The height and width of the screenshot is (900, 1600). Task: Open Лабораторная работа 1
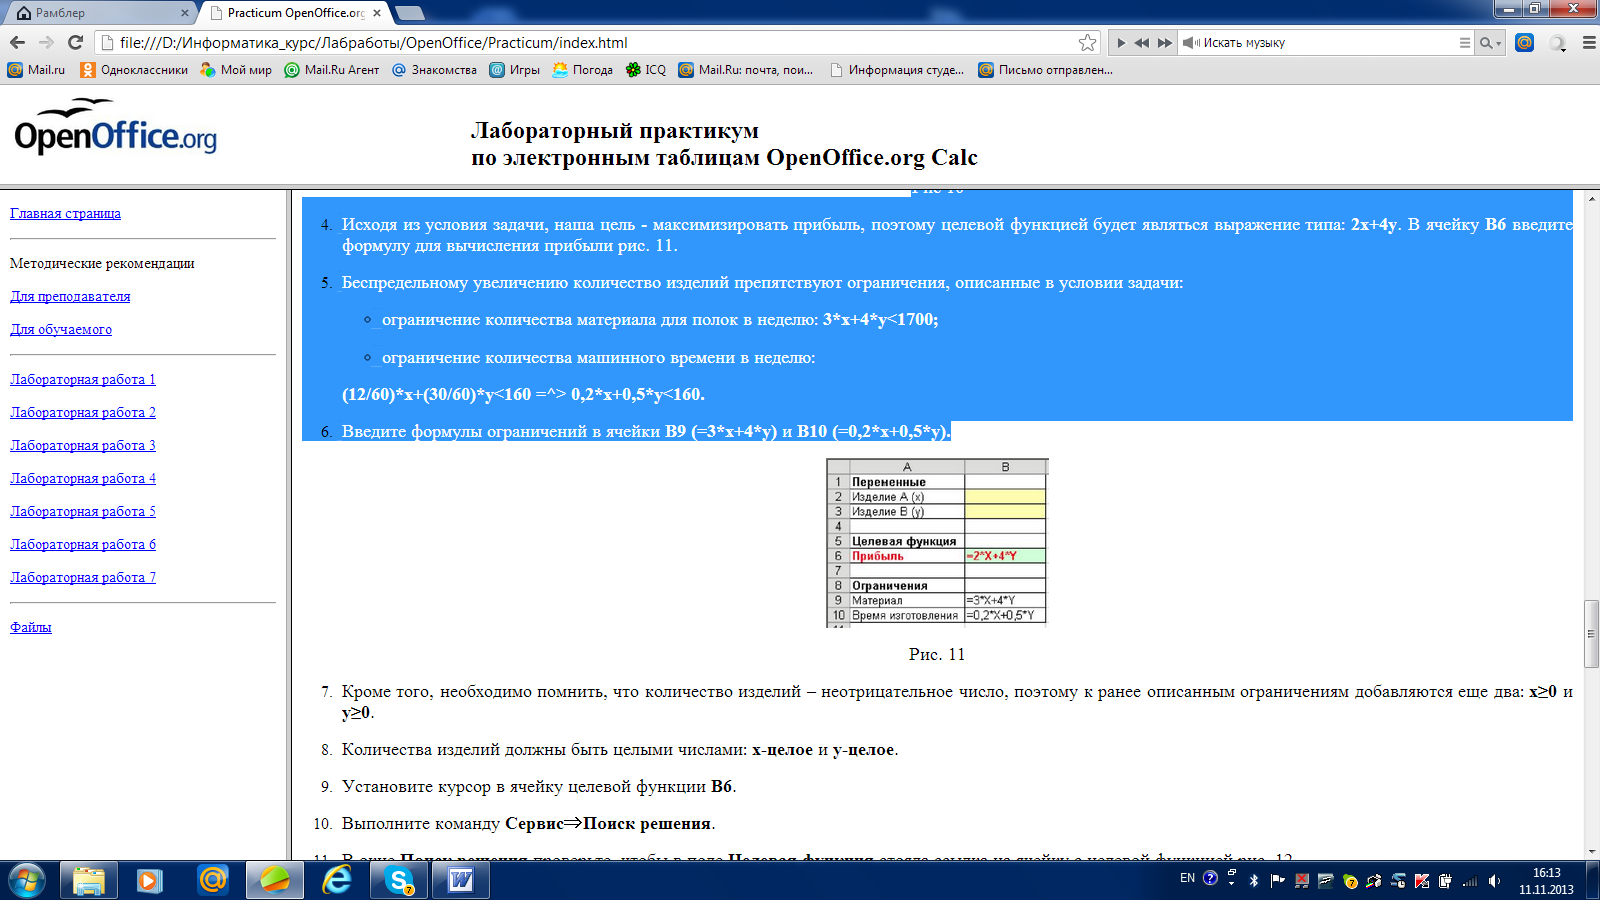(x=83, y=379)
